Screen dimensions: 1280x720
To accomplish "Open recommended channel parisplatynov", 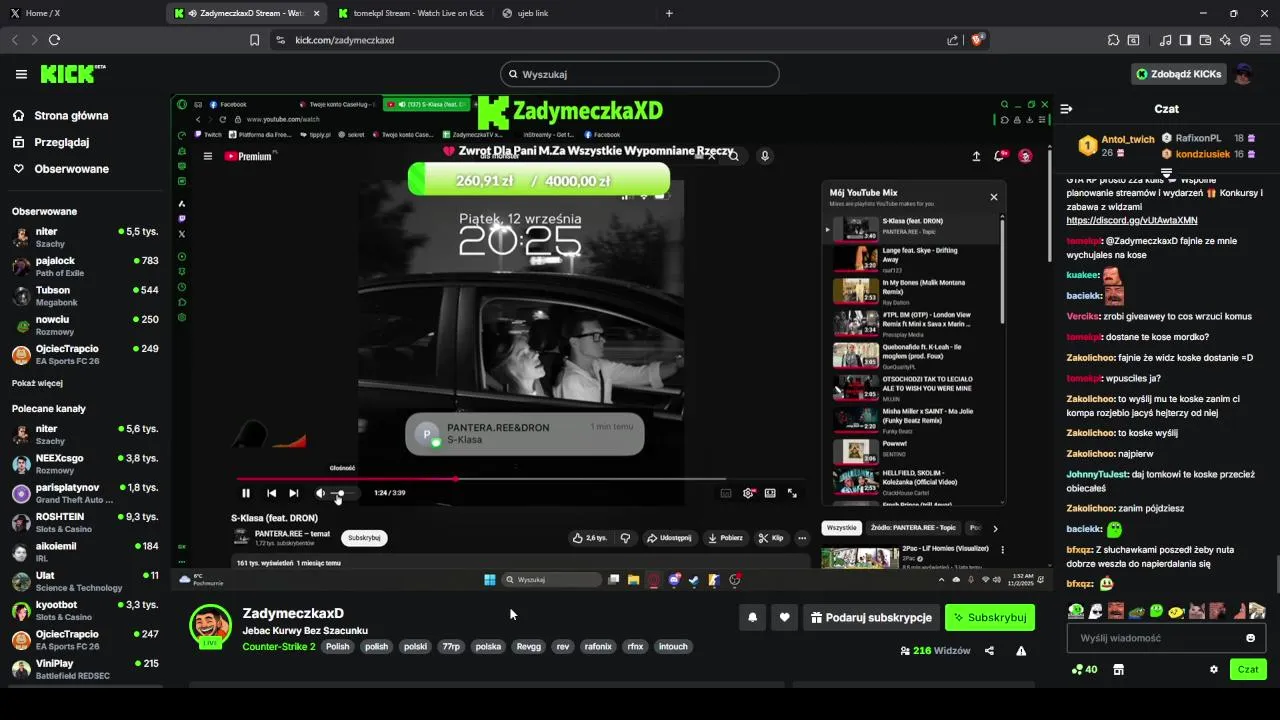I will tap(85, 493).
